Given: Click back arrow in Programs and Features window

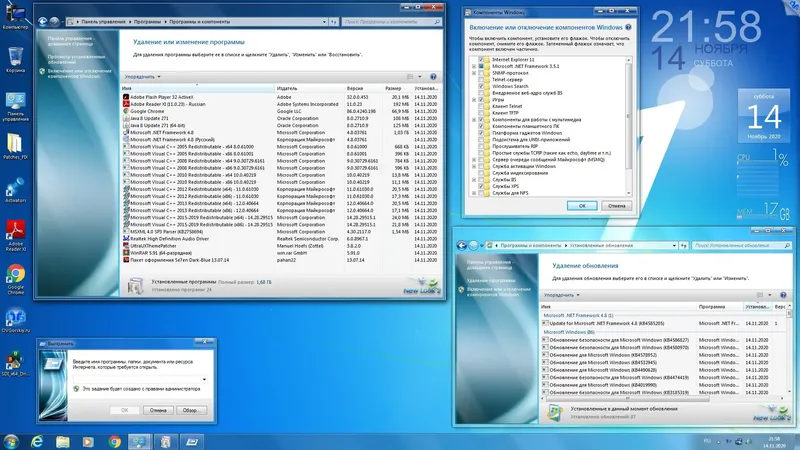Looking at the screenshot, I should [x=43, y=21].
